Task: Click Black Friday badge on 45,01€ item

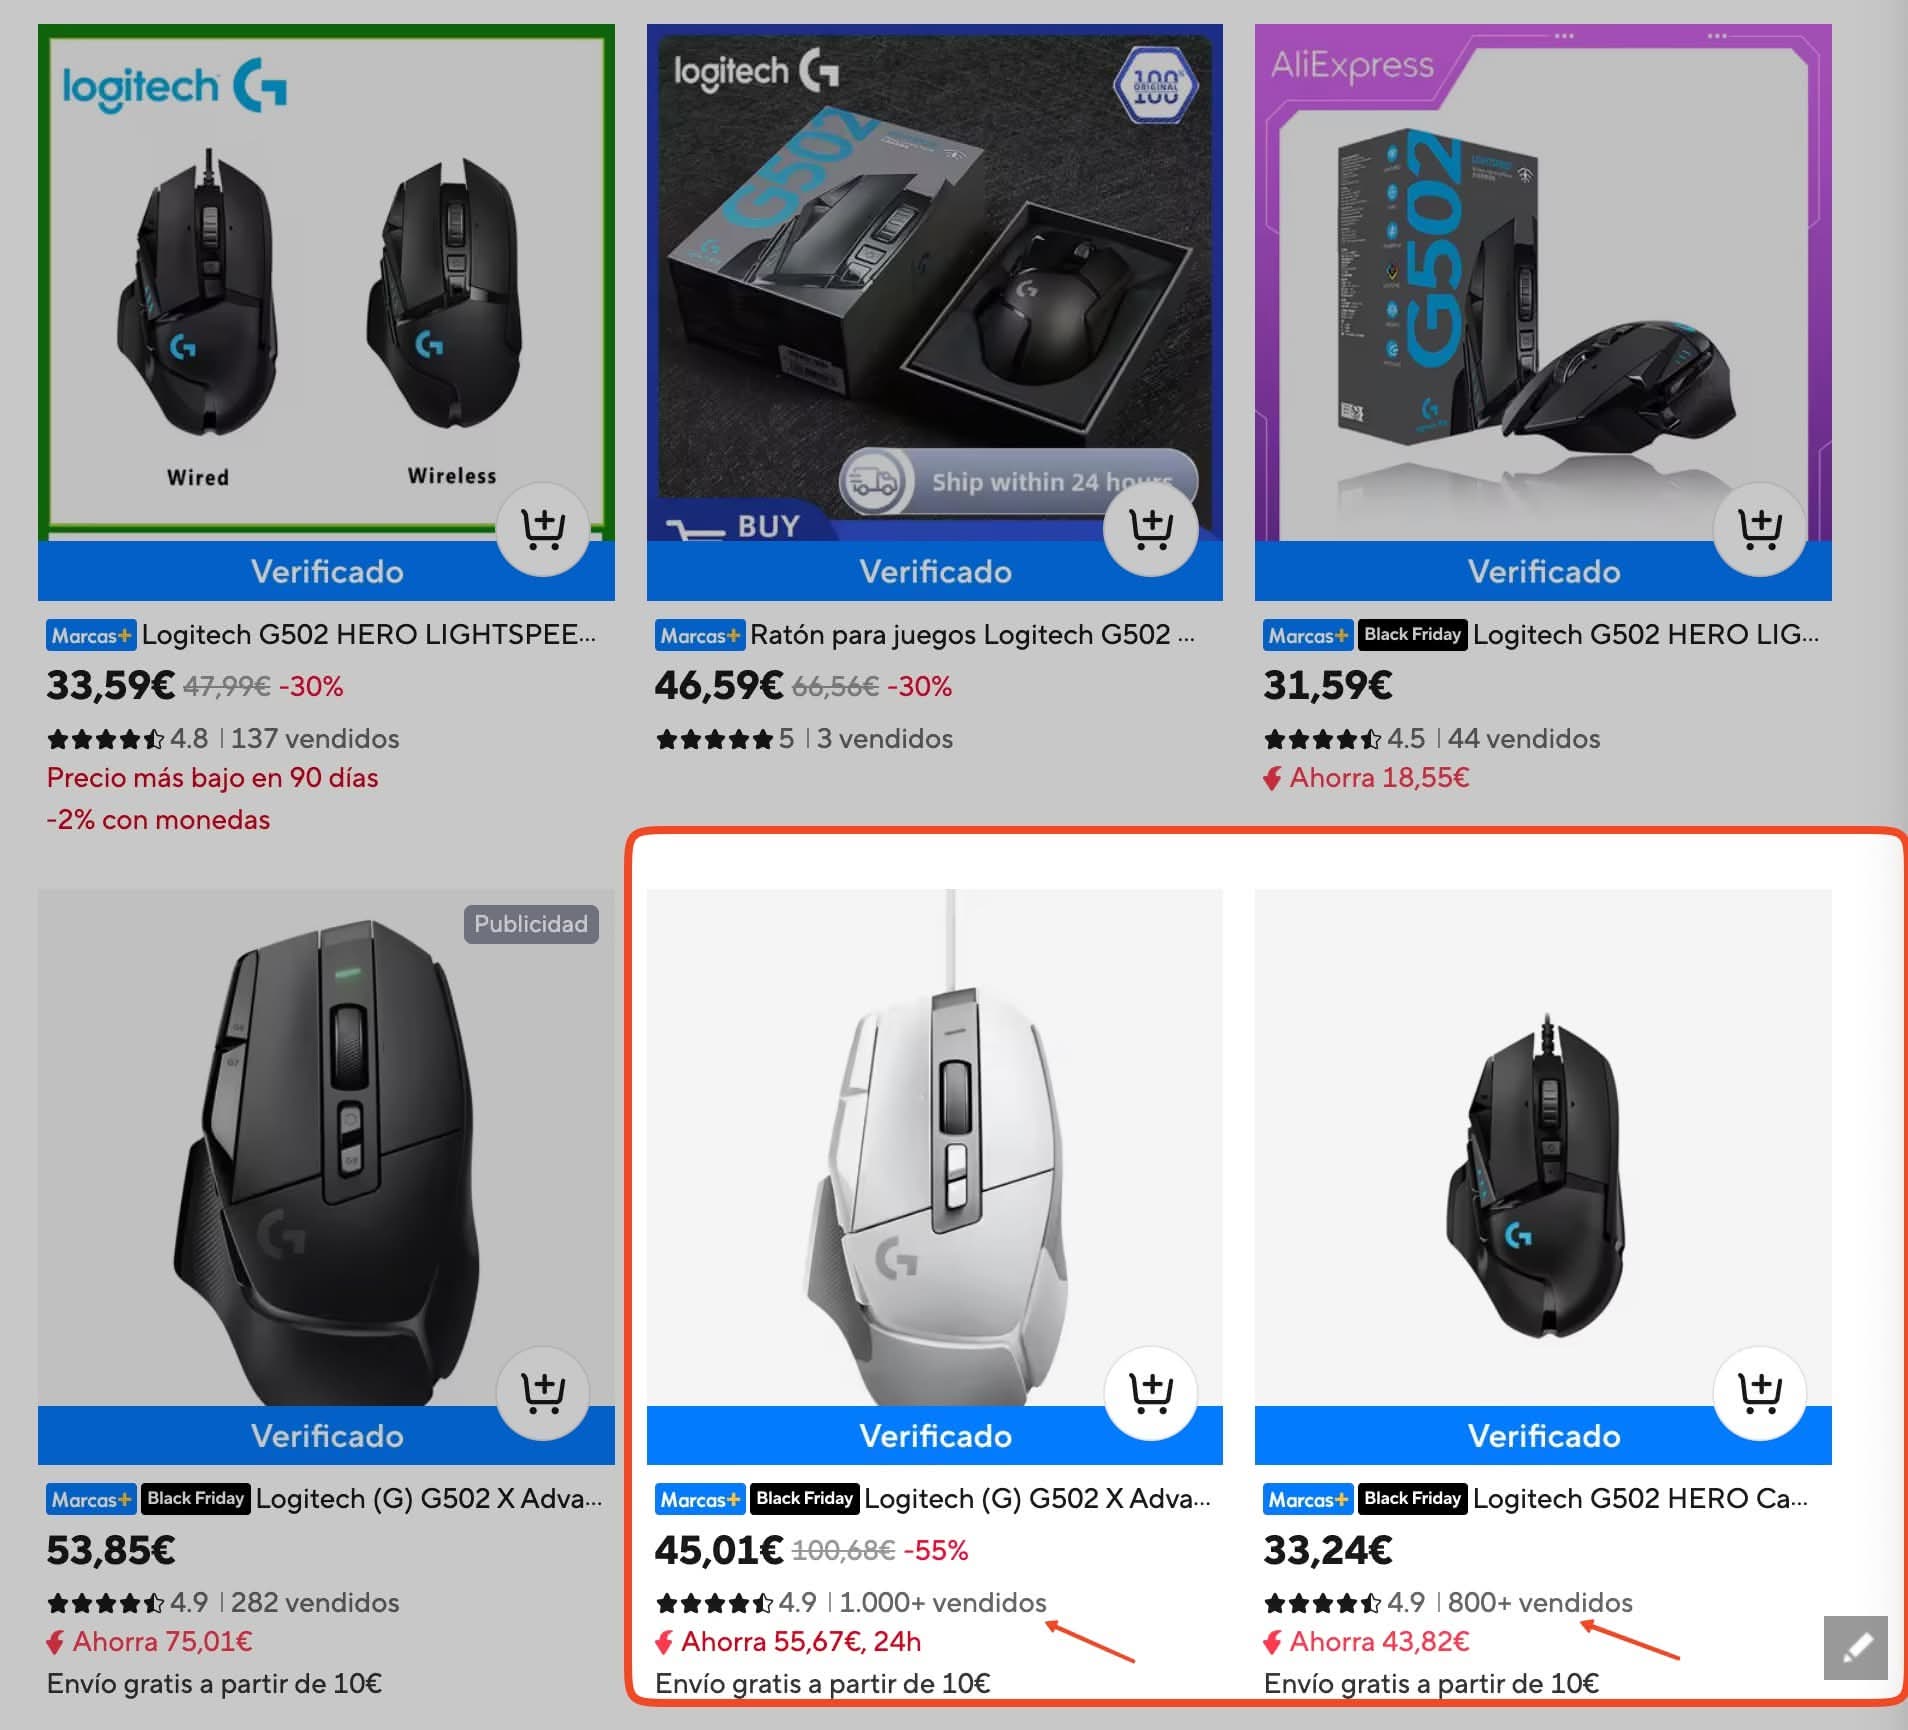Action: point(805,1498)
